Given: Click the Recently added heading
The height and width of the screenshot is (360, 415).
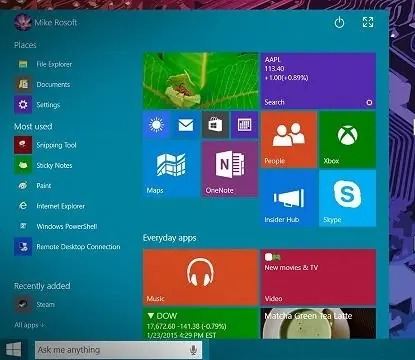Looking at the screenshot, I should click(42, 286).
